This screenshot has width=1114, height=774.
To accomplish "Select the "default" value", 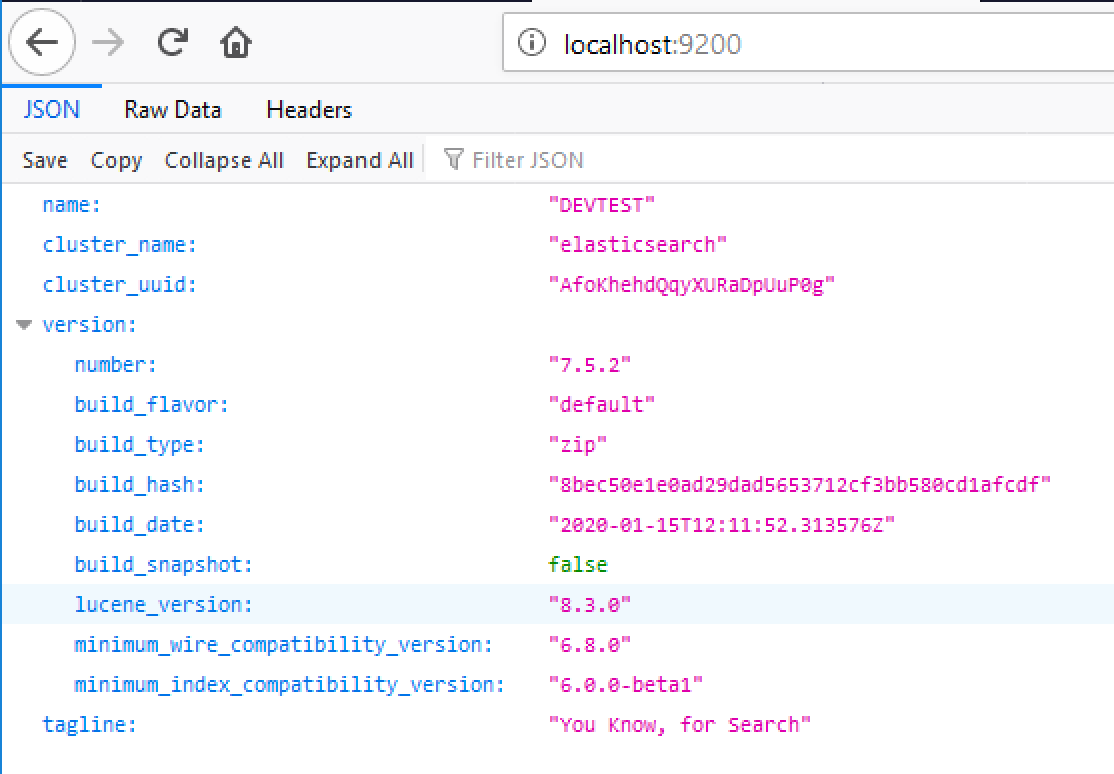I will [x=601, y=404].
